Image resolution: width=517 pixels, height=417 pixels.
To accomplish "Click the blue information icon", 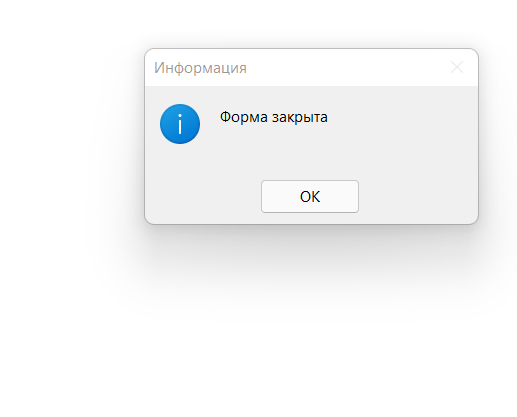I will coord(180,124).
